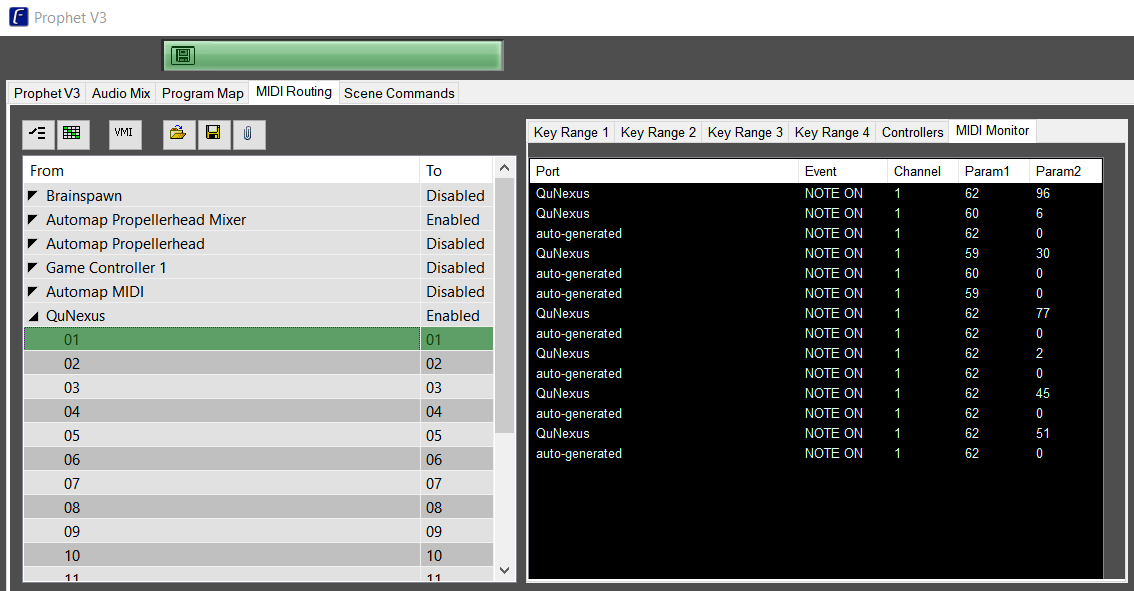Select monitor row with Param2 value 30
Screen dimensions: 1134x591
[816, 253]
